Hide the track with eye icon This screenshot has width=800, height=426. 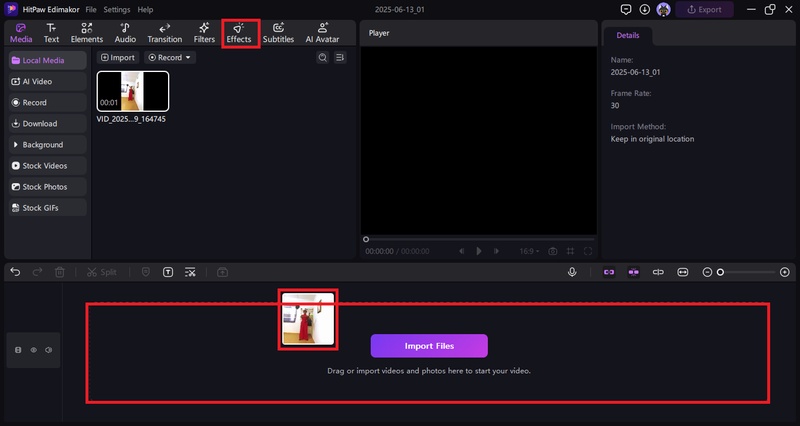[34, 350]
